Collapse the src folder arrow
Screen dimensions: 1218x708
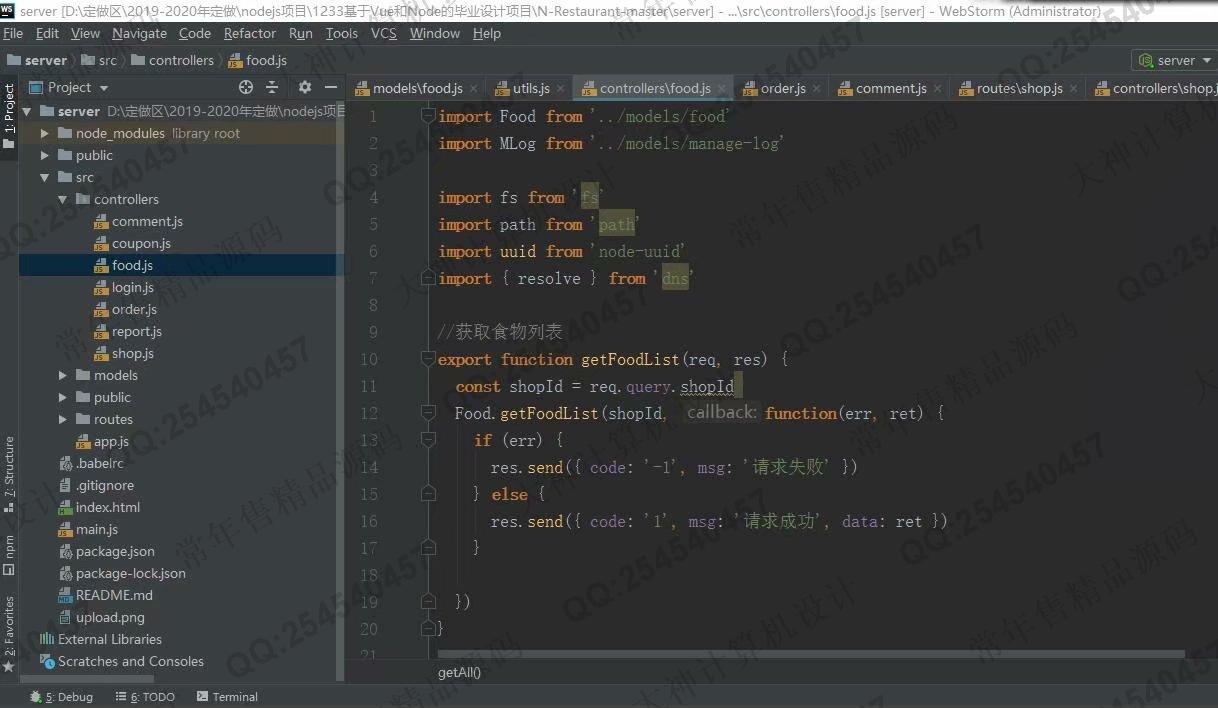45,177
